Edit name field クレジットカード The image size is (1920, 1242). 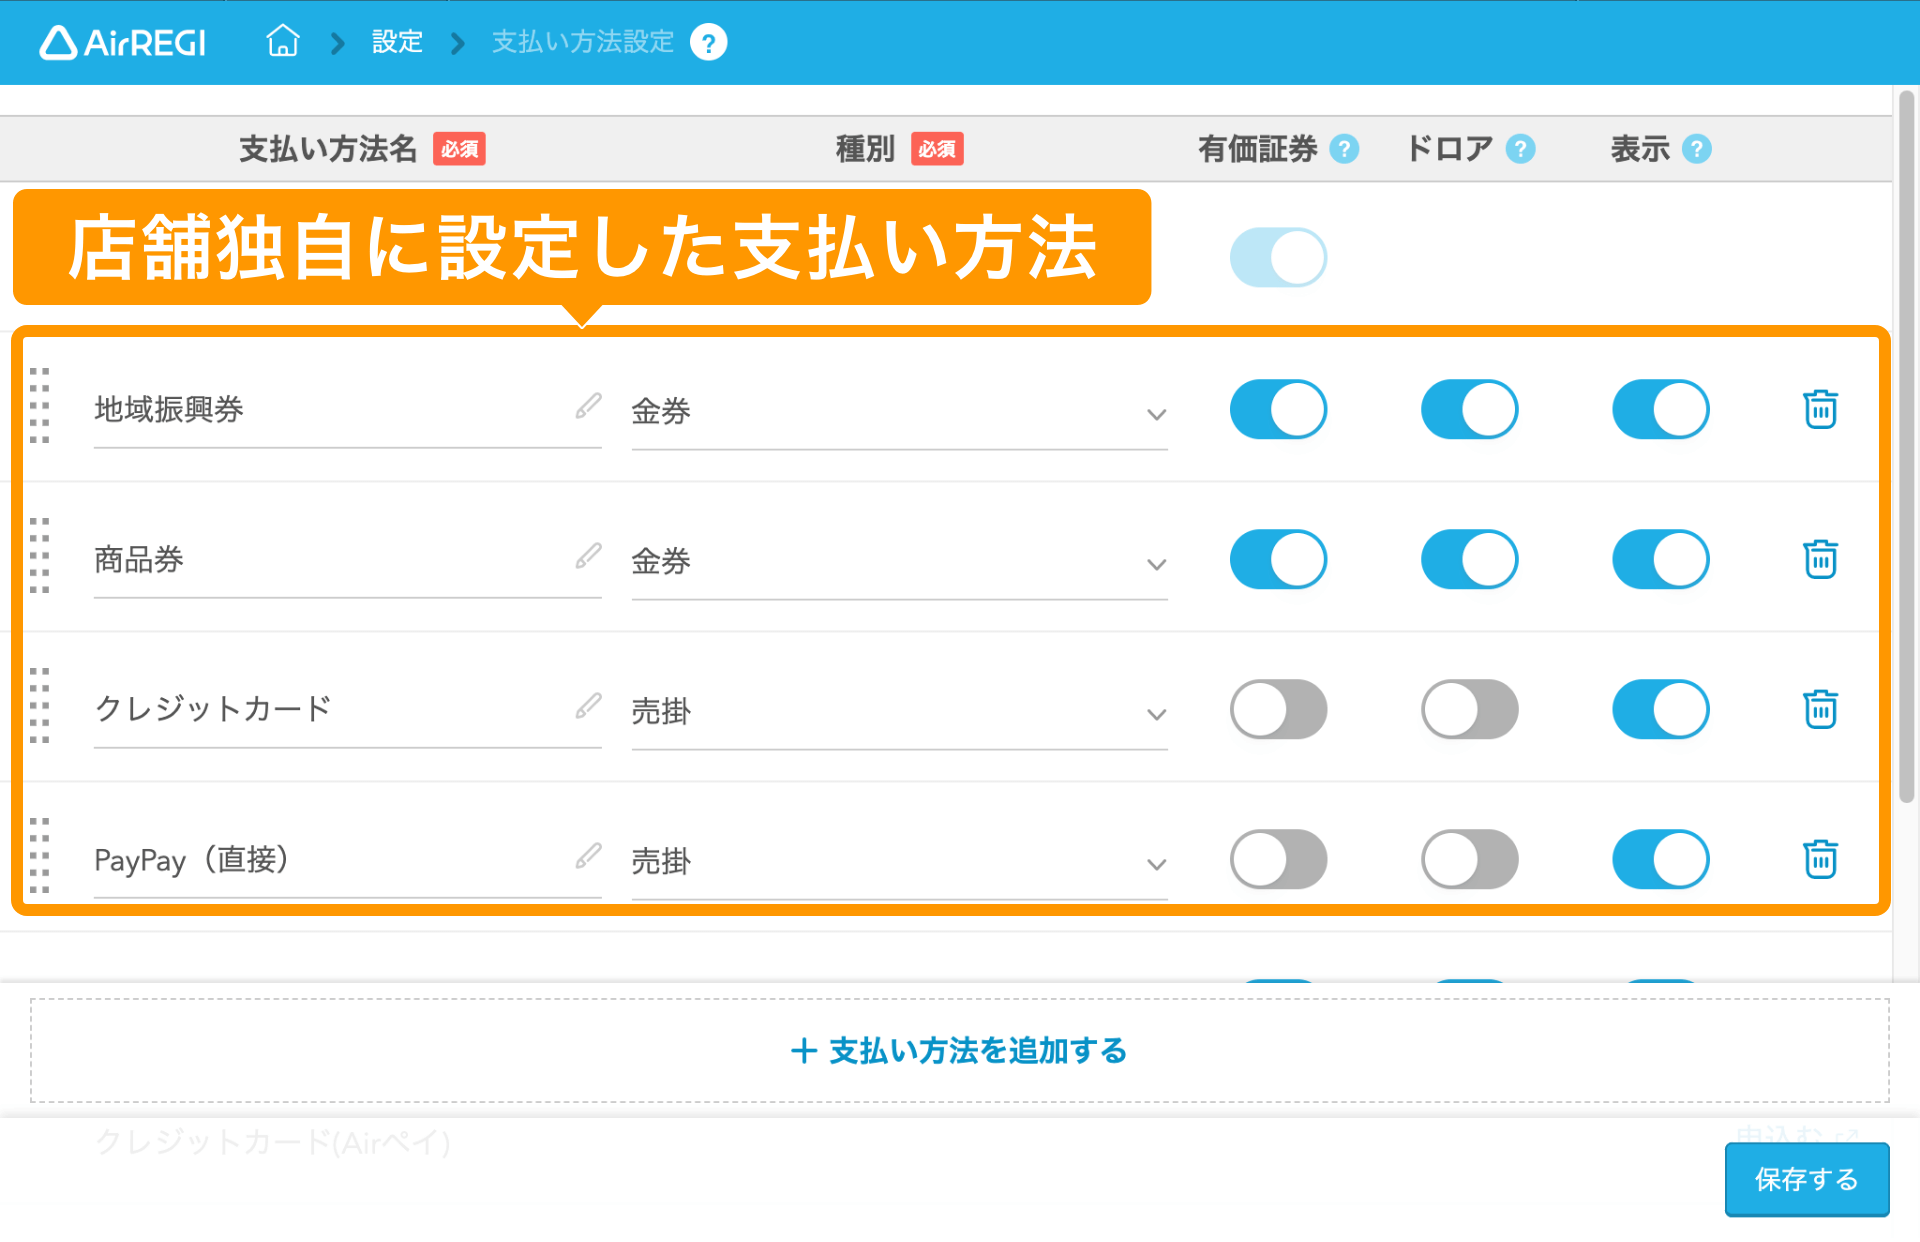[x=347, y=710]
